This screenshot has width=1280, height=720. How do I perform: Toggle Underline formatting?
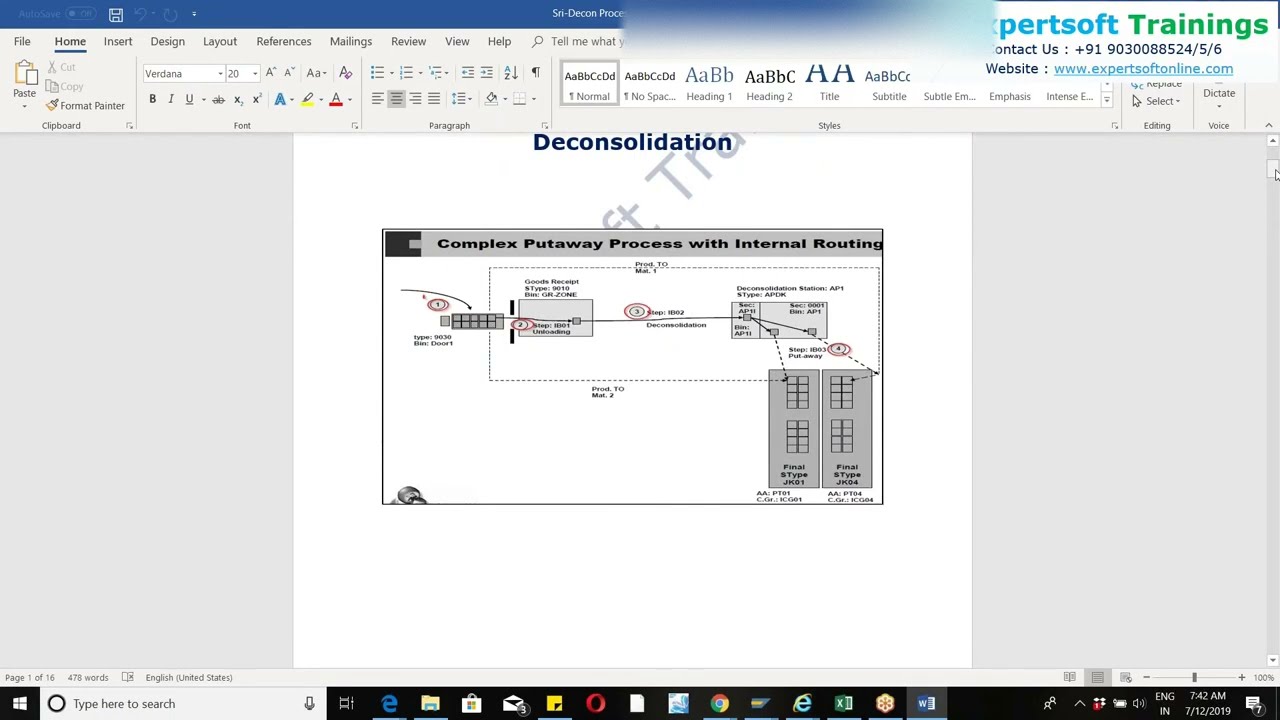(x=189, y=99)
